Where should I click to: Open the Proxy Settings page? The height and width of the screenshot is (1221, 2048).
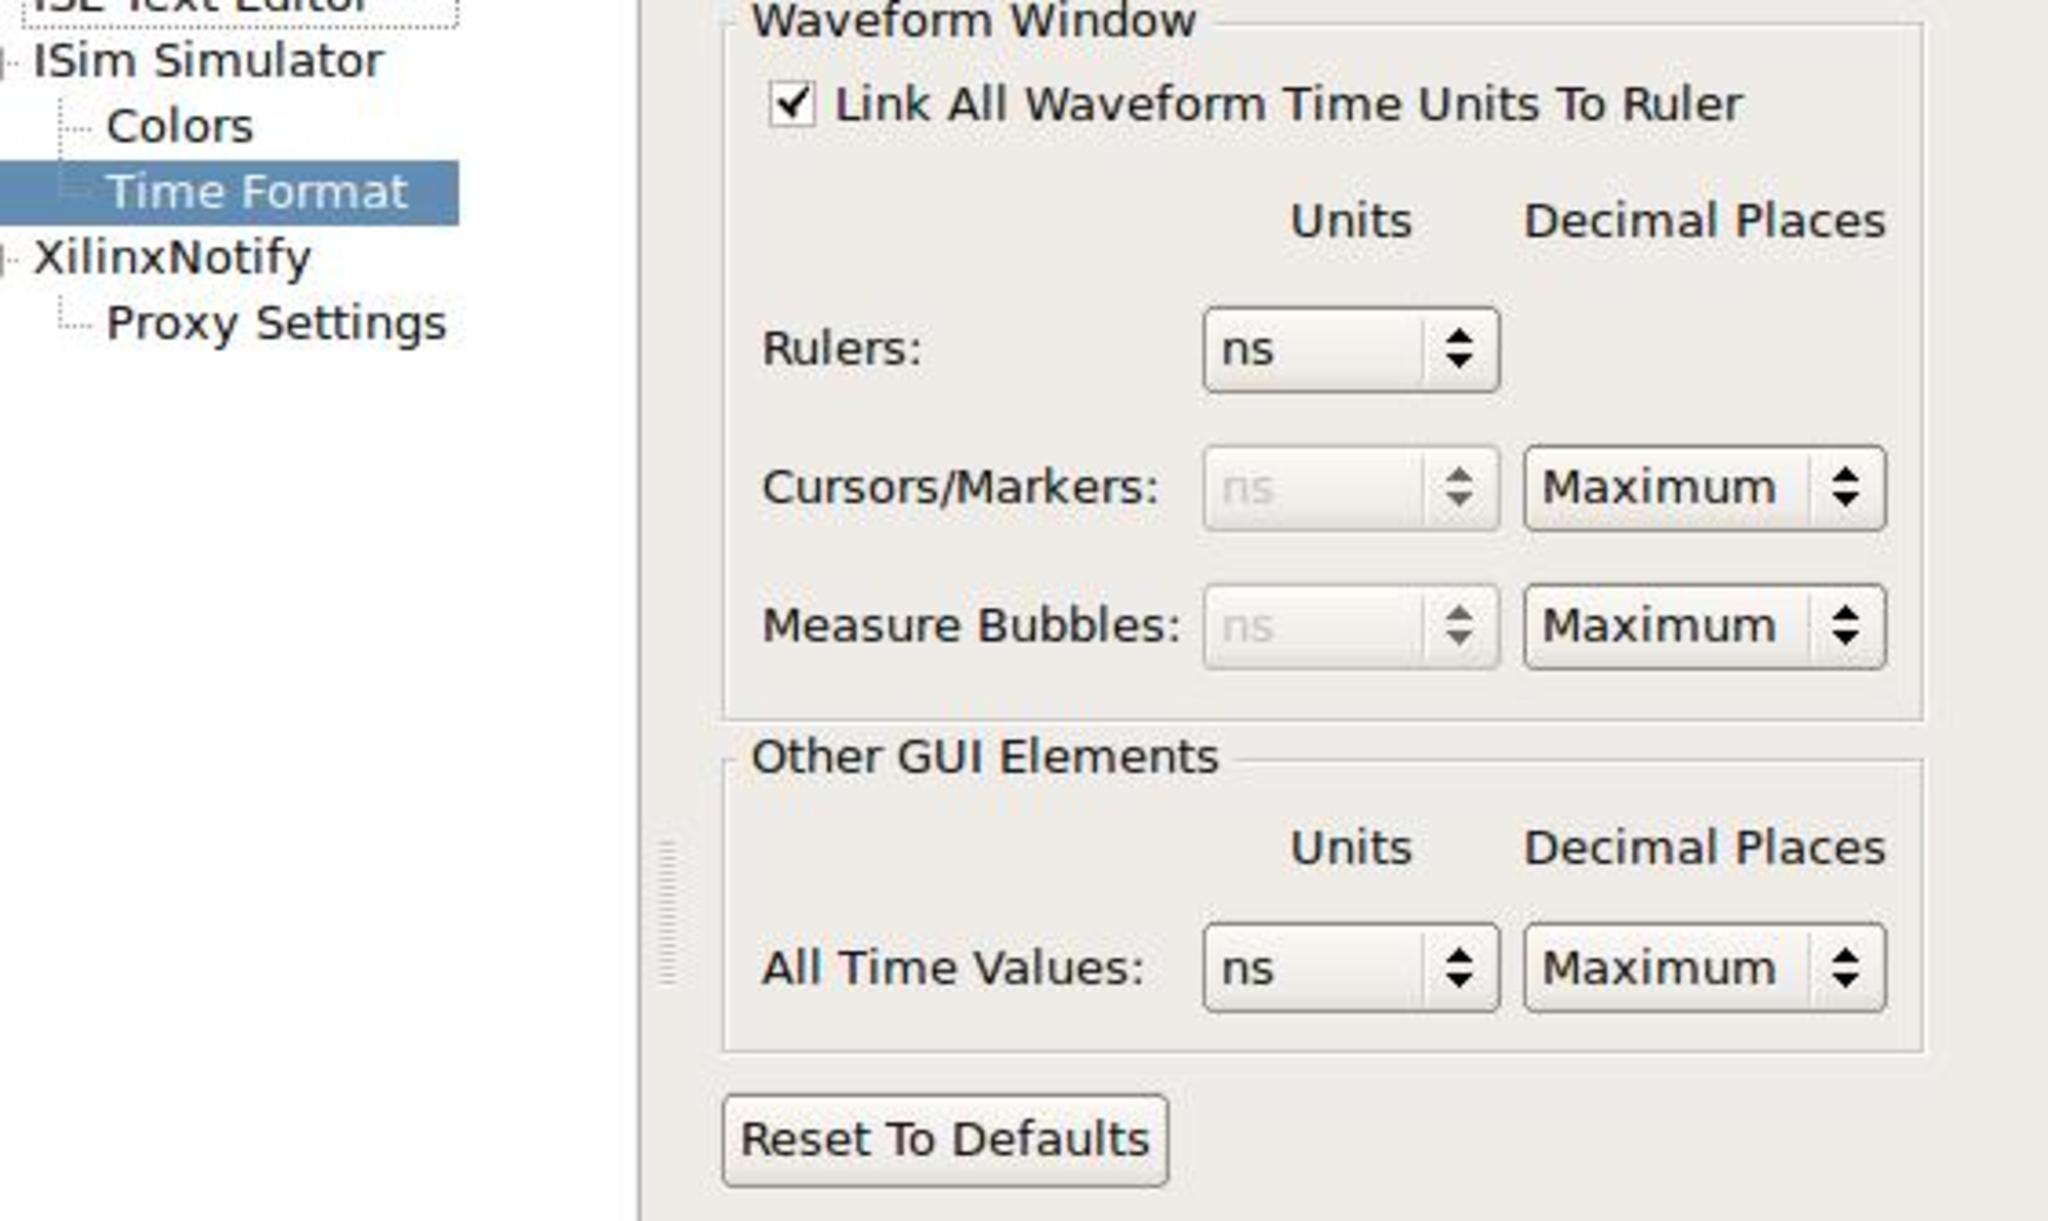pyautogui.click(x=276, y=323)
